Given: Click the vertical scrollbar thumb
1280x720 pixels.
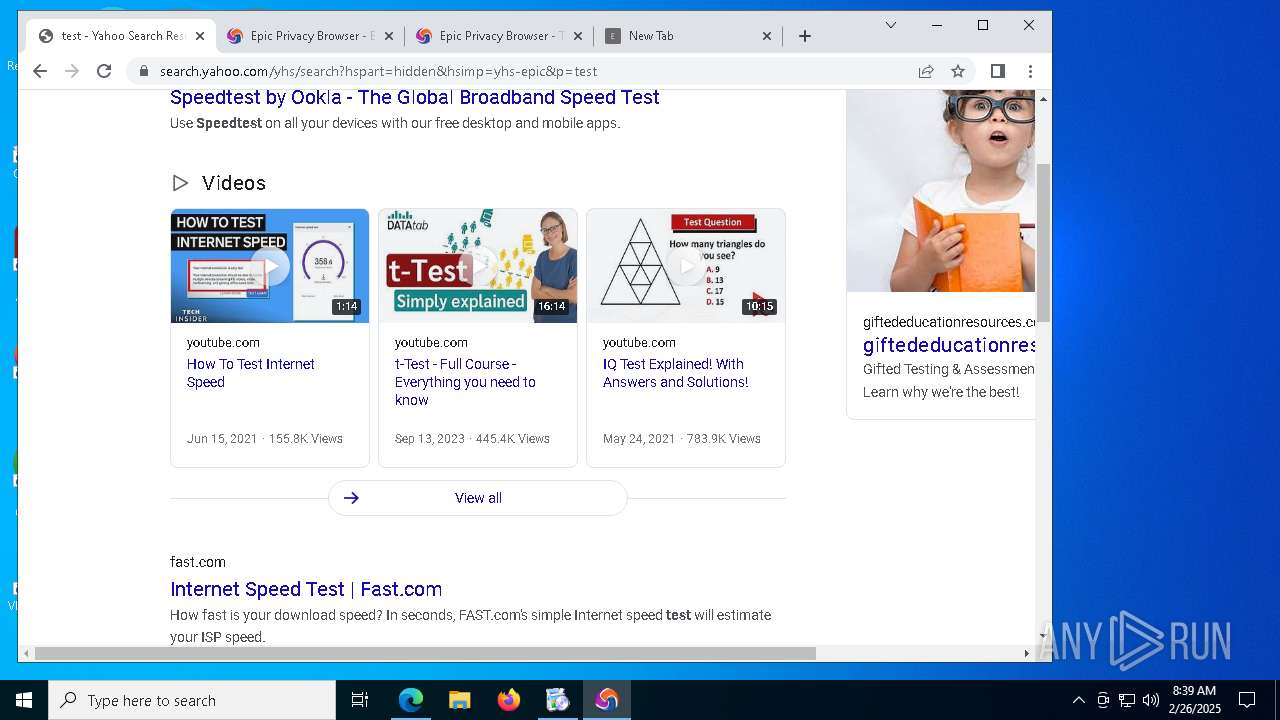Looking at the screenshot, I should 1043,242.
